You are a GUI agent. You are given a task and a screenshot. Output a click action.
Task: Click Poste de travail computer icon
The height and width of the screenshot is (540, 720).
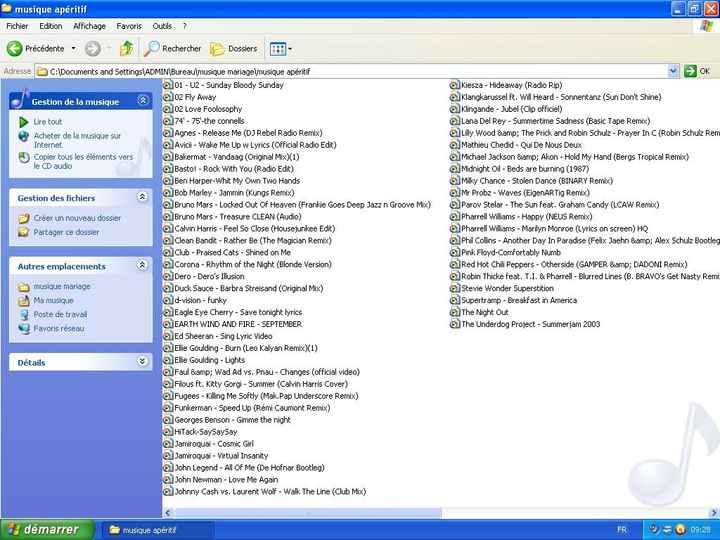(23, 315)
